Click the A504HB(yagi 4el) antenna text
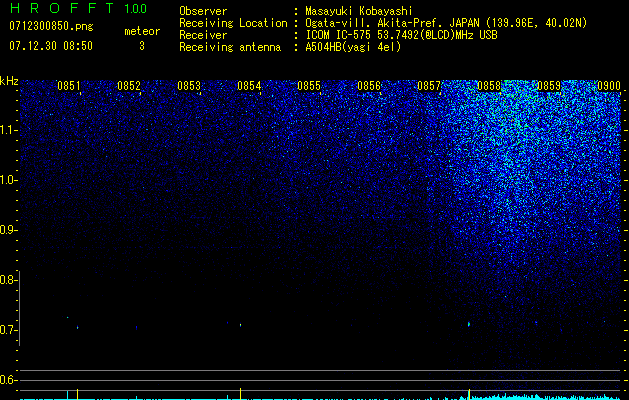629x400 pixels. (x=353, y=47)
